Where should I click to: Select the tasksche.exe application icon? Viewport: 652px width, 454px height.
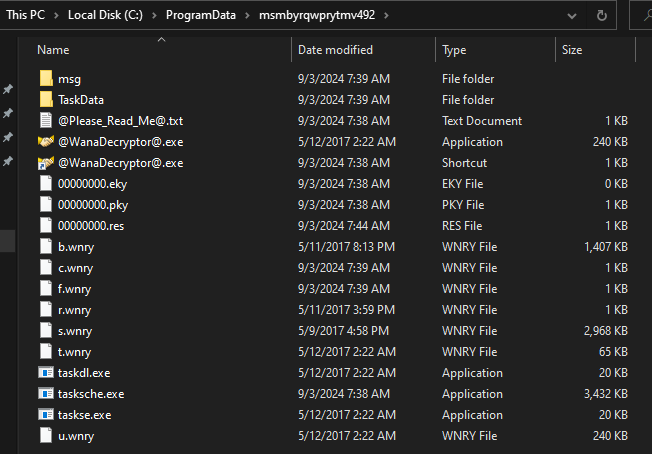click(x=46, y=394)
